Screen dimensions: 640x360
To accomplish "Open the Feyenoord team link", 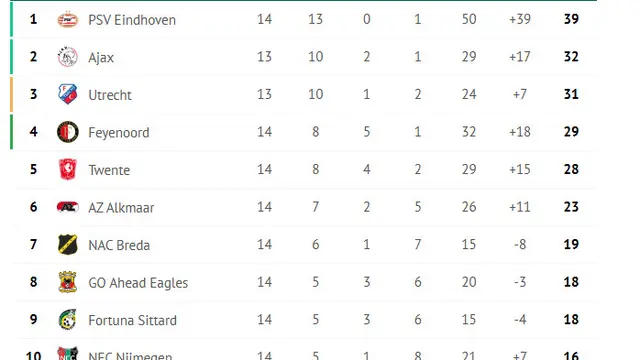I will tap(119, 133).
